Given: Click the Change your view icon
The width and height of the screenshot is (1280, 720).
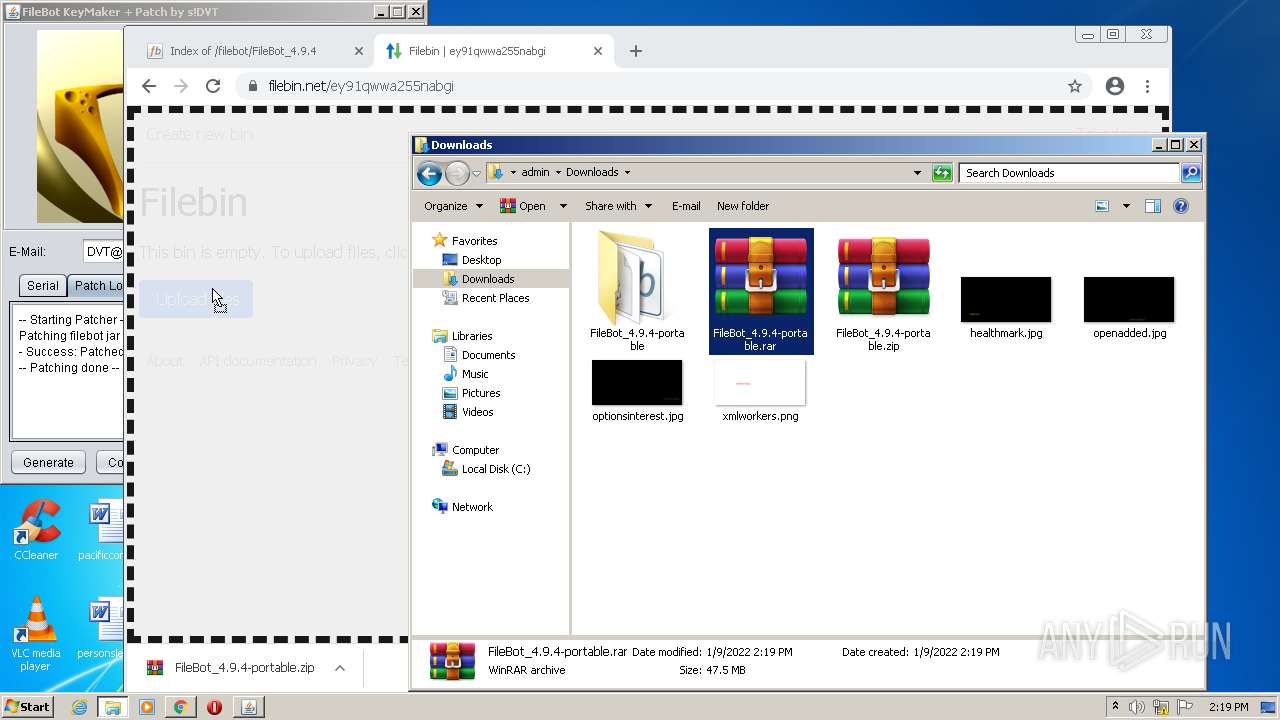Looking at the screenshot, I should [1102, 206].
